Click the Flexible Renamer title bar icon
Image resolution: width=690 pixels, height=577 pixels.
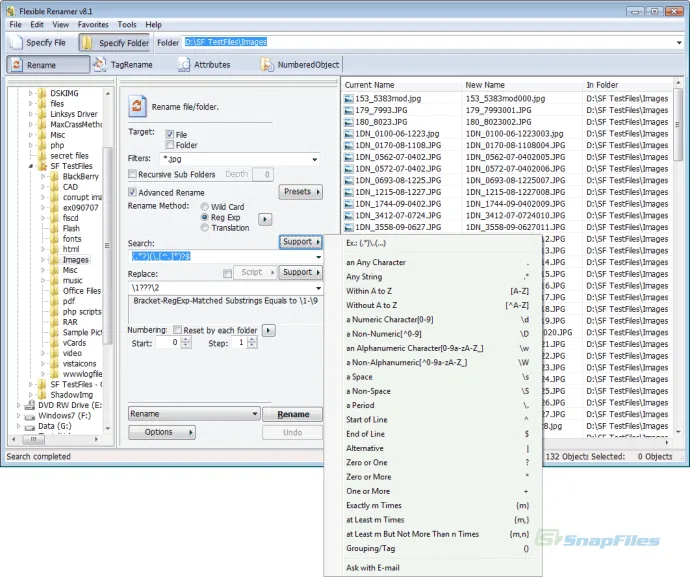pyautogui.click(x=11, y=11)
